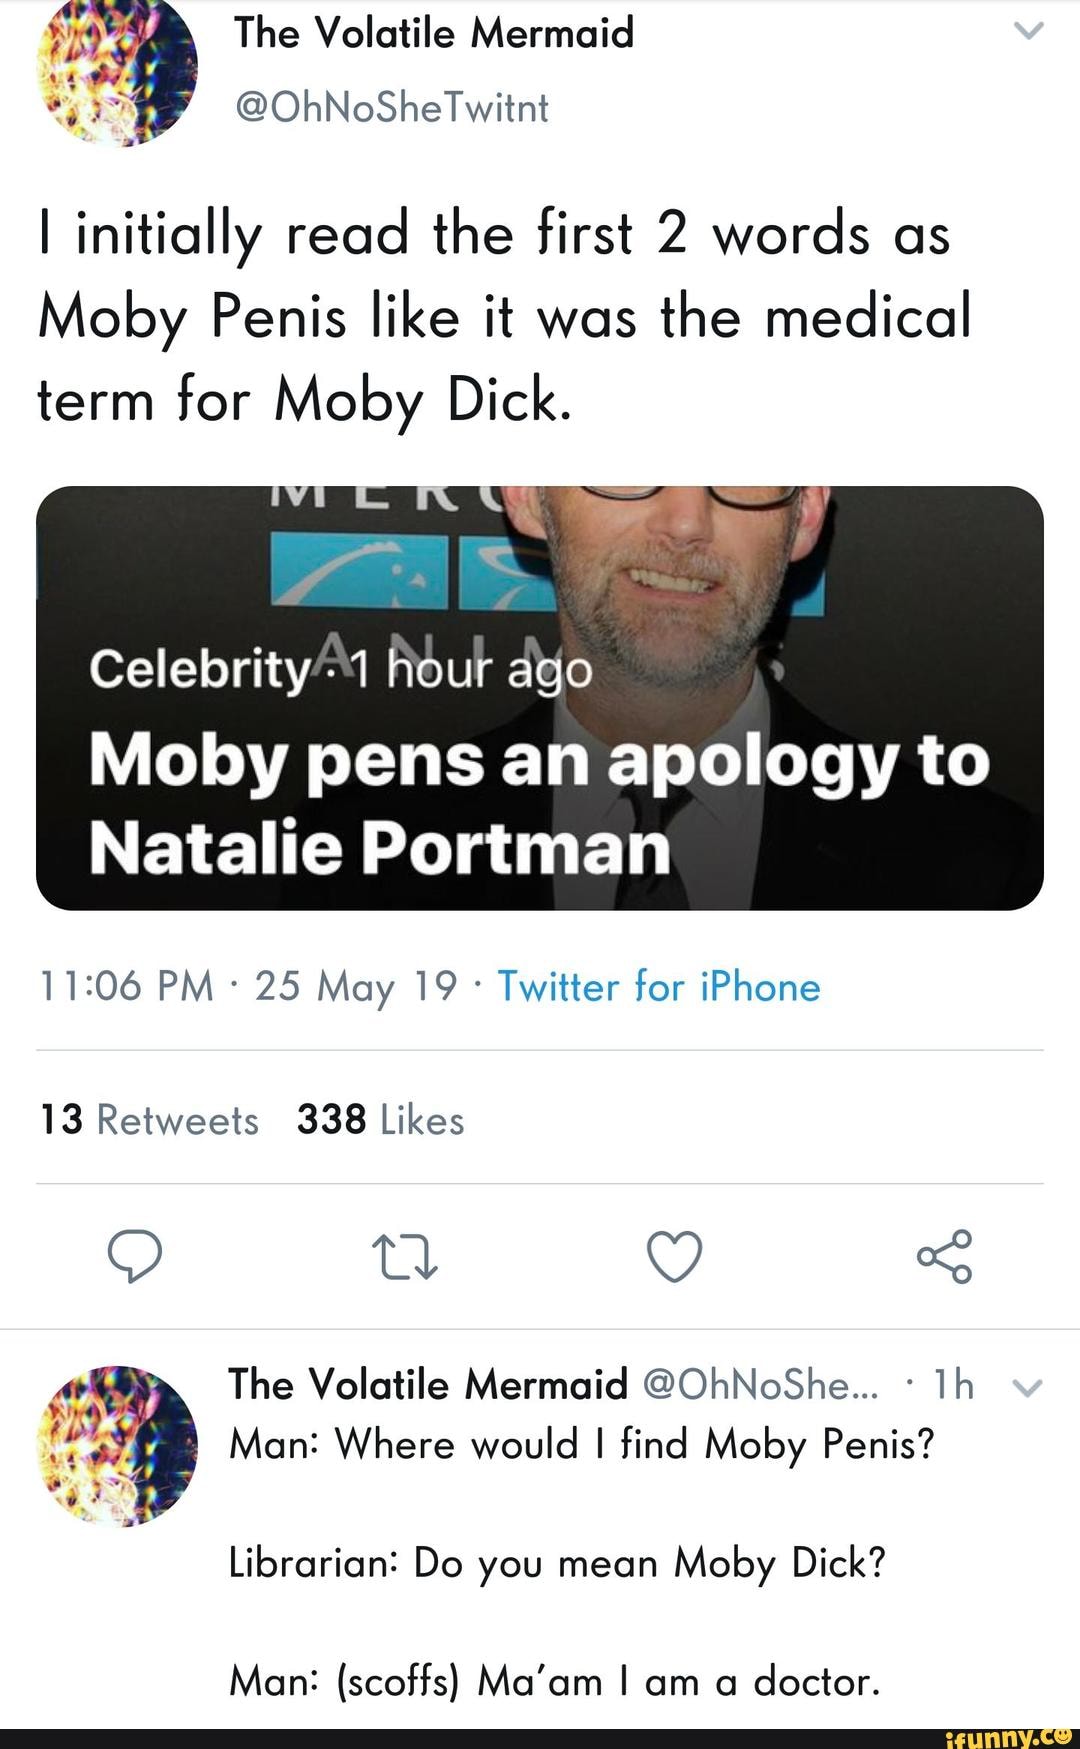Open the reply author name in thread
The height and width of the screenshot is (1749, 1080).
click(427, 1385)
